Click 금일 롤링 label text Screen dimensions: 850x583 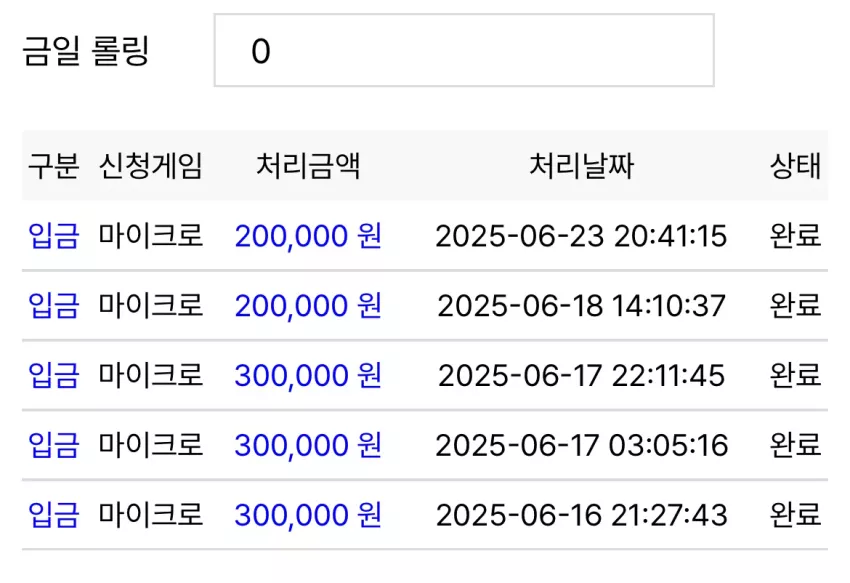click(x=86, y=51)
